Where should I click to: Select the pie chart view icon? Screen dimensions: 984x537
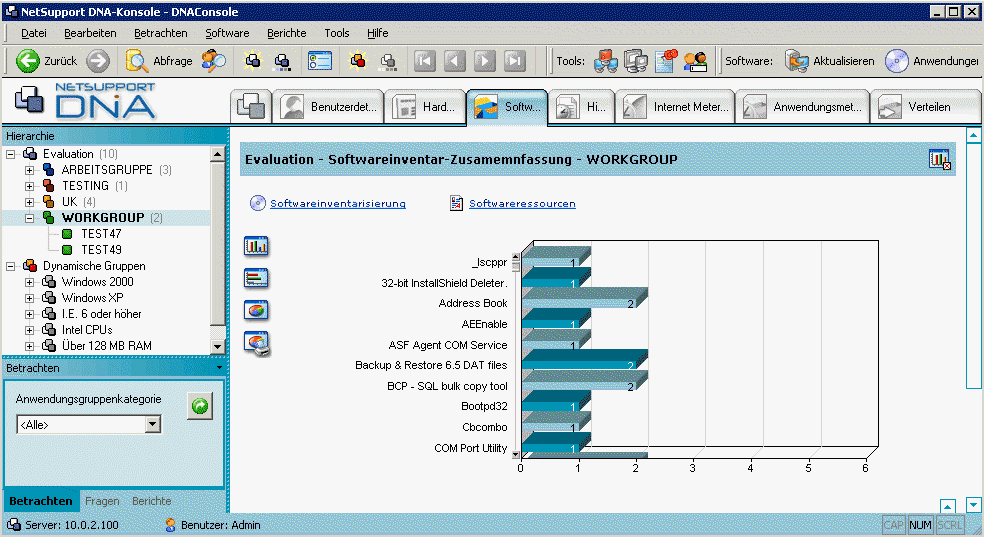click(256, 310)
